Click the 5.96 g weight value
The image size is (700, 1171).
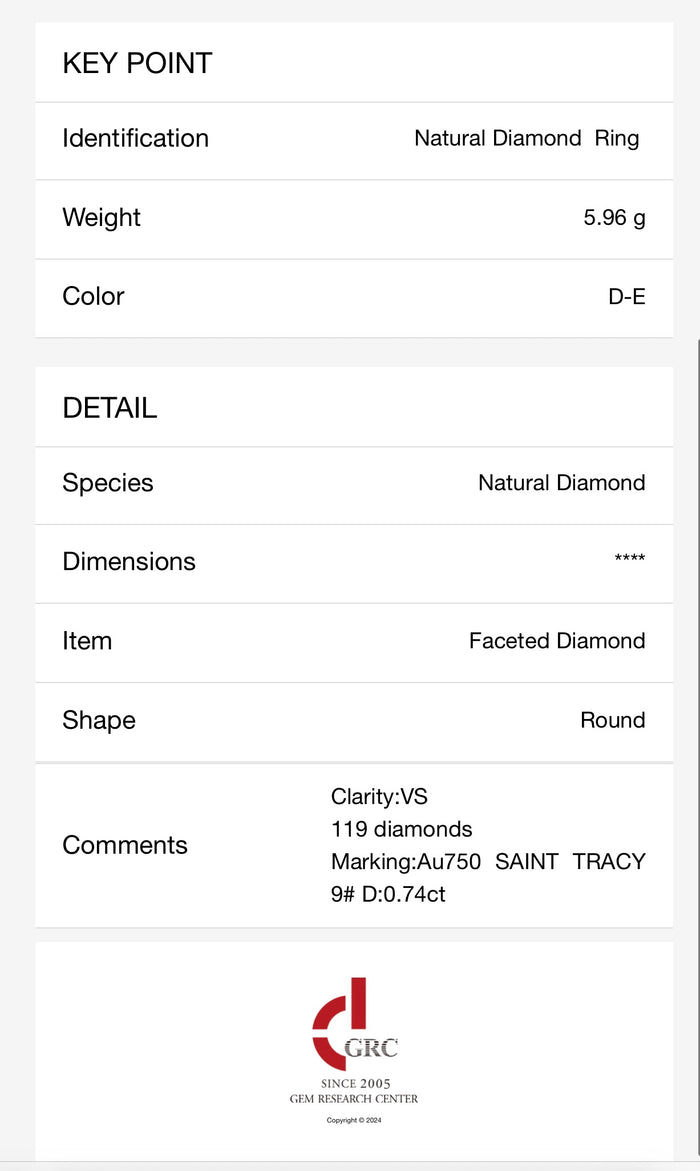(614, 217)
